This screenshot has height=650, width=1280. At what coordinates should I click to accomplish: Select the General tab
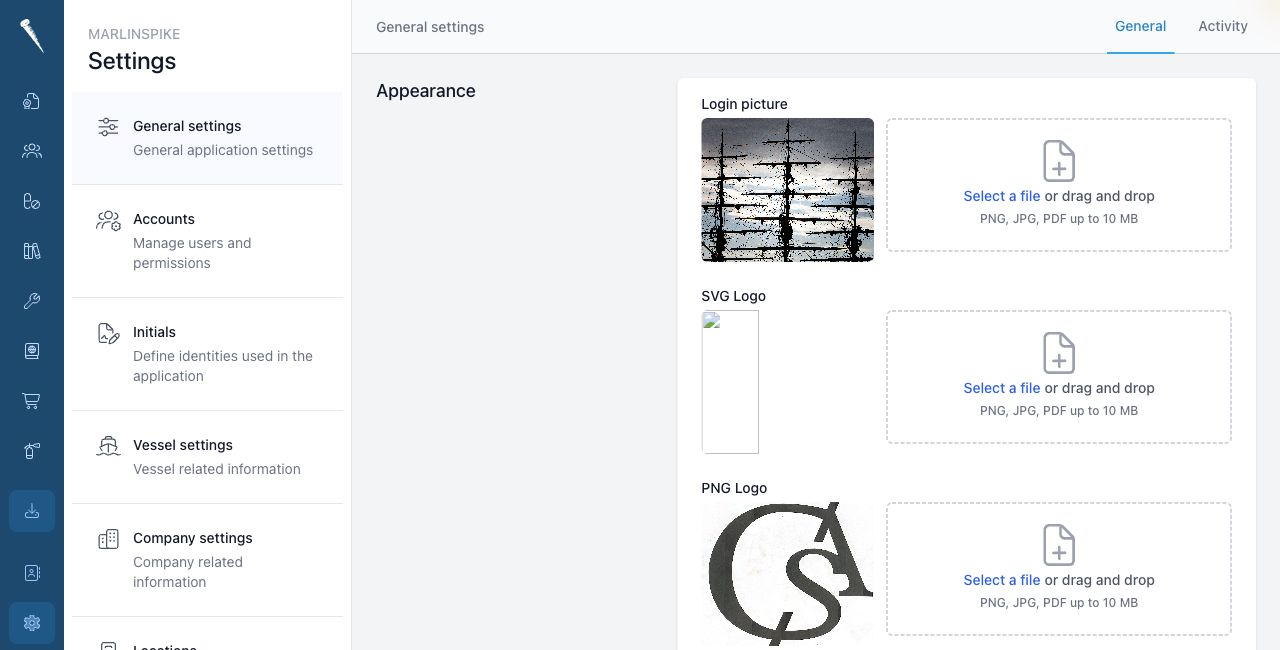click(x=1141, y=27)
